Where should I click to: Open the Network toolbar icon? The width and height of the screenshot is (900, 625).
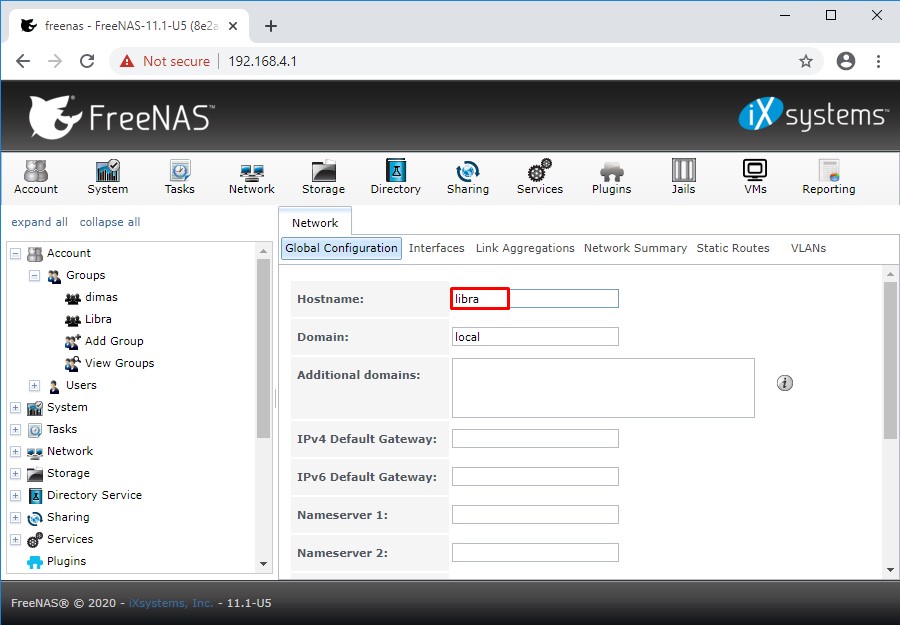(251, 177)
